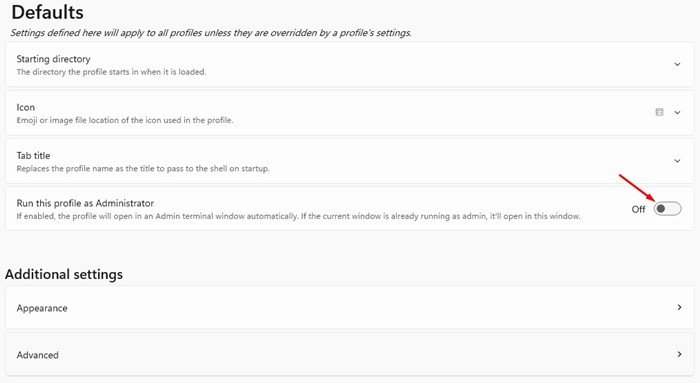Click the Admin terminal window description text
The height and width of the screenshot is (383, 700).
point(298,216)
